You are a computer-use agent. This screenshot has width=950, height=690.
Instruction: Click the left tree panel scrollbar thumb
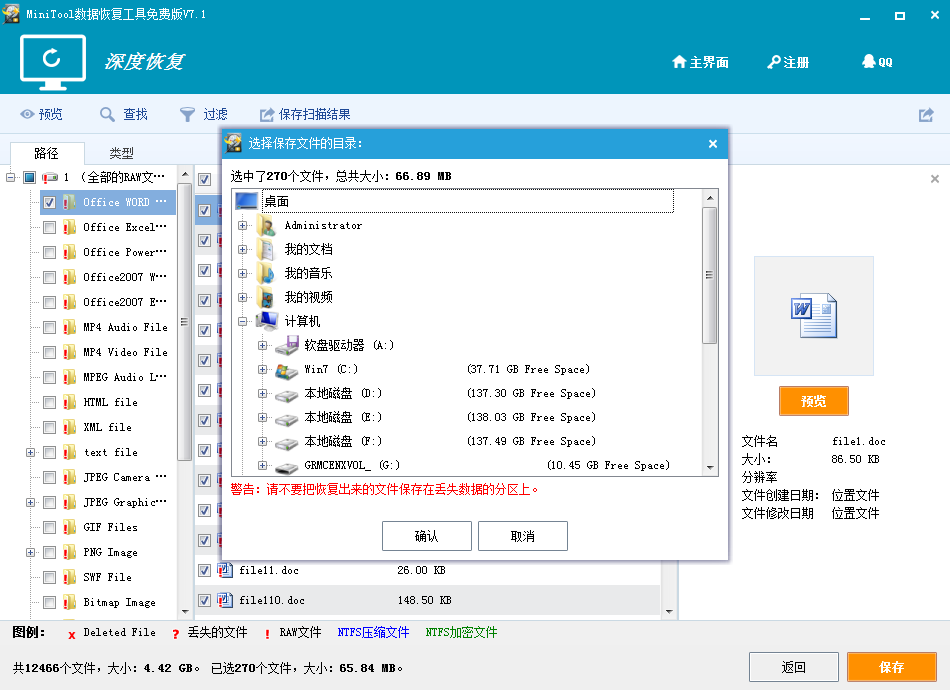[x=184, y=322]
